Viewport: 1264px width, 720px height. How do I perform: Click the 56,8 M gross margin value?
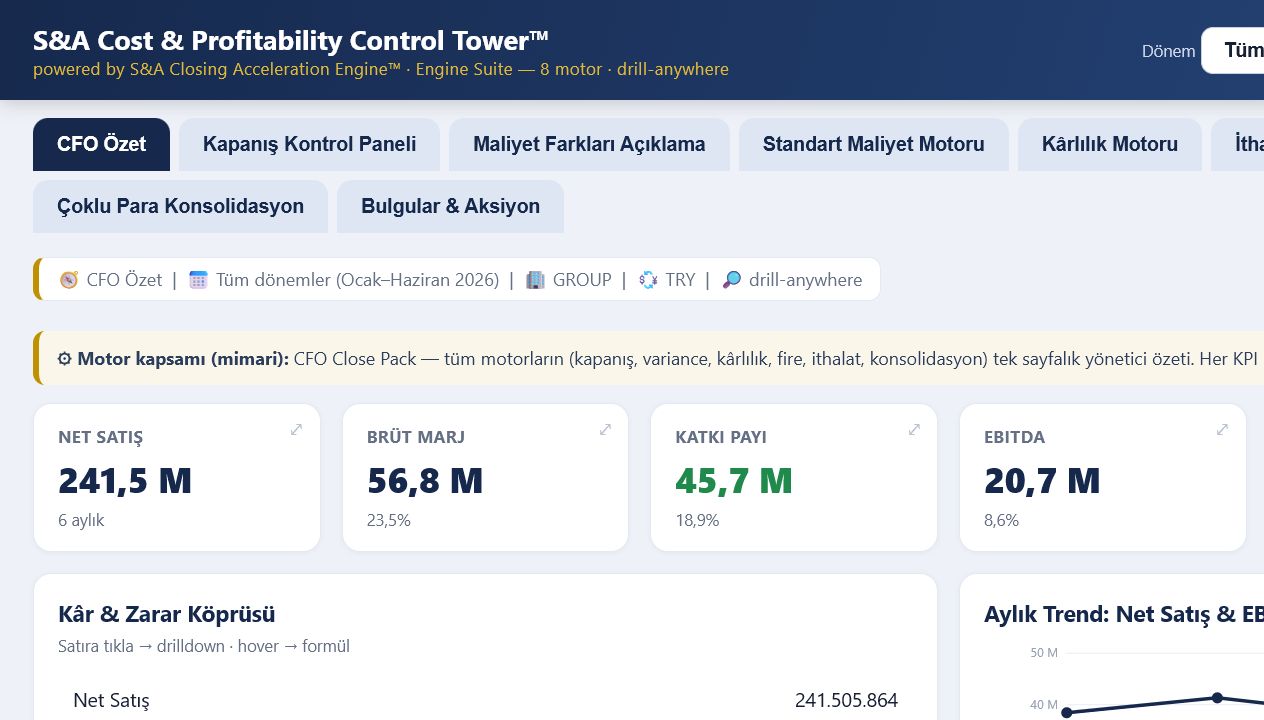point(425,481)
